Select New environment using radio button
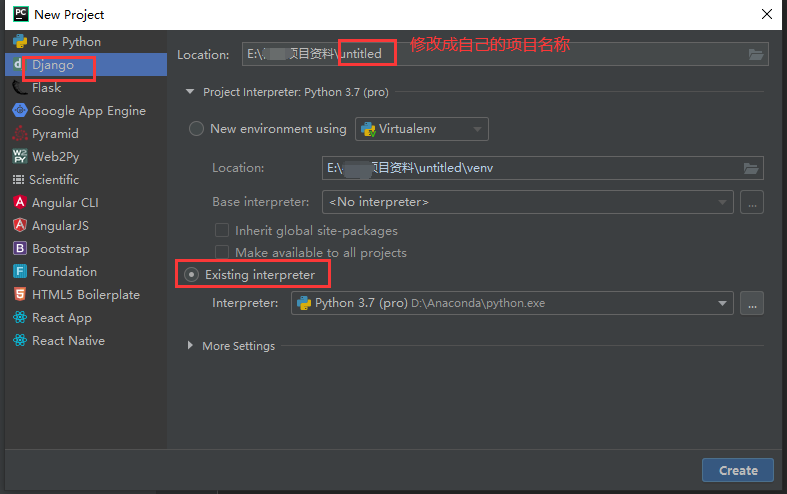Image resolution: width=787 pixels, height=494 pixels. 196,129
